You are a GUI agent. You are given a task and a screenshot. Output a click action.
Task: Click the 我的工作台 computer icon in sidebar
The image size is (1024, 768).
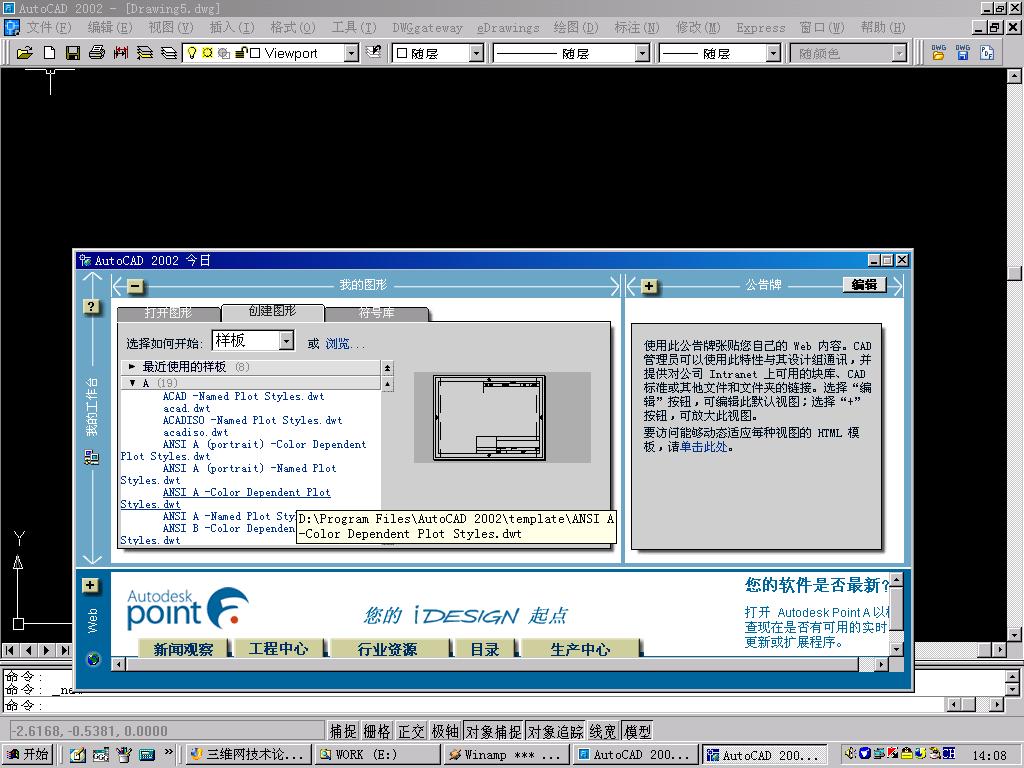(x=92, y=457)
